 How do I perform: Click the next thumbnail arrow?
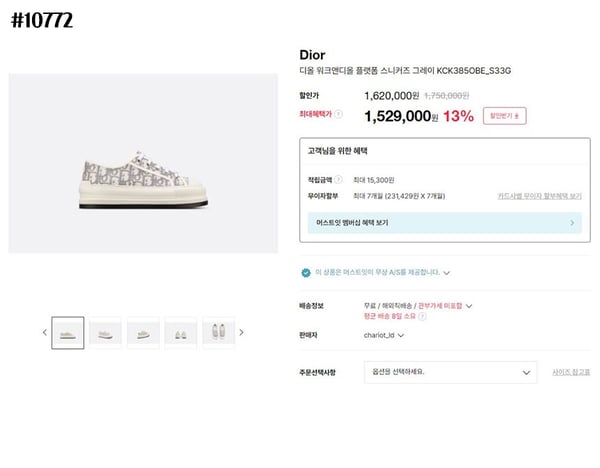(241, 332)
